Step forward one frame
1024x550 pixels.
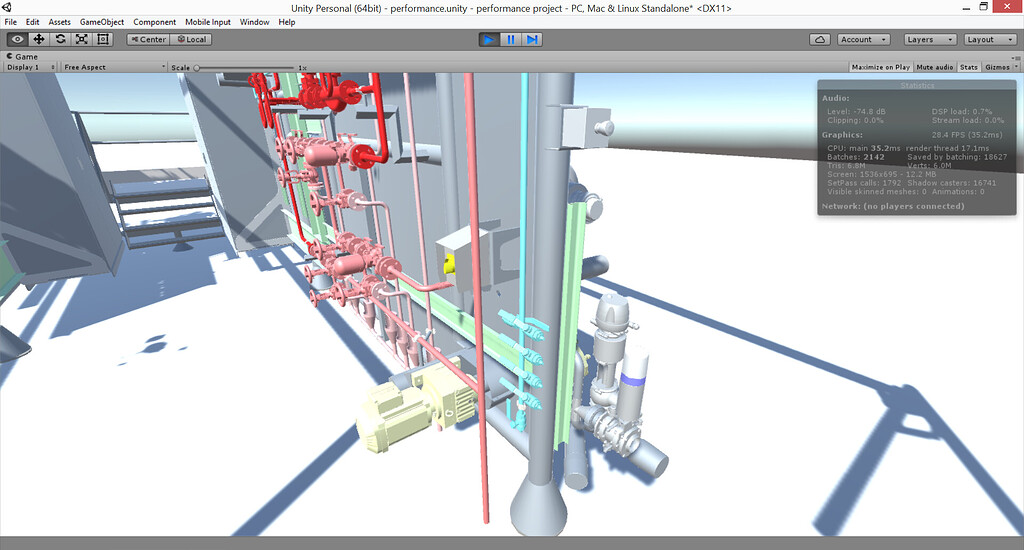[x=532, y=39]
